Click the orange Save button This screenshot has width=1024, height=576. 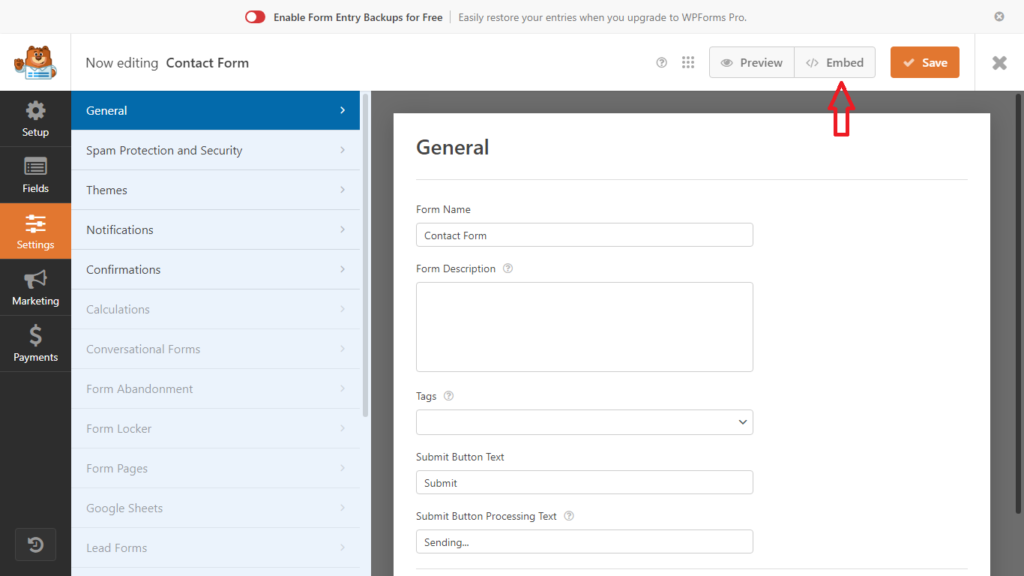point(924,63)
